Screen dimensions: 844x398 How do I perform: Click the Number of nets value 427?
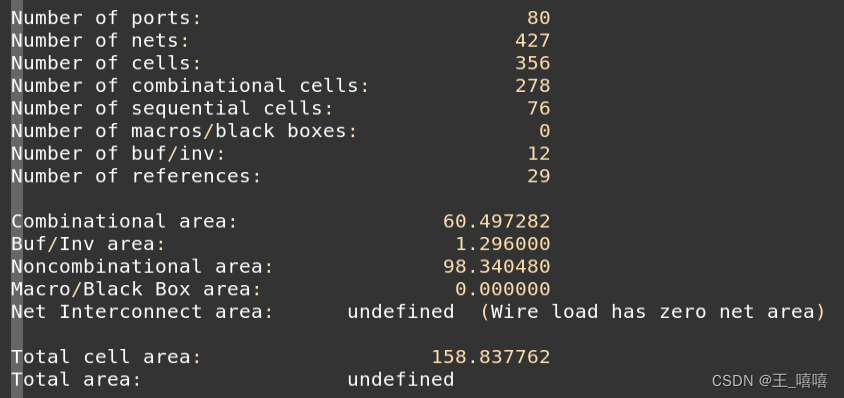click(532, 40)
